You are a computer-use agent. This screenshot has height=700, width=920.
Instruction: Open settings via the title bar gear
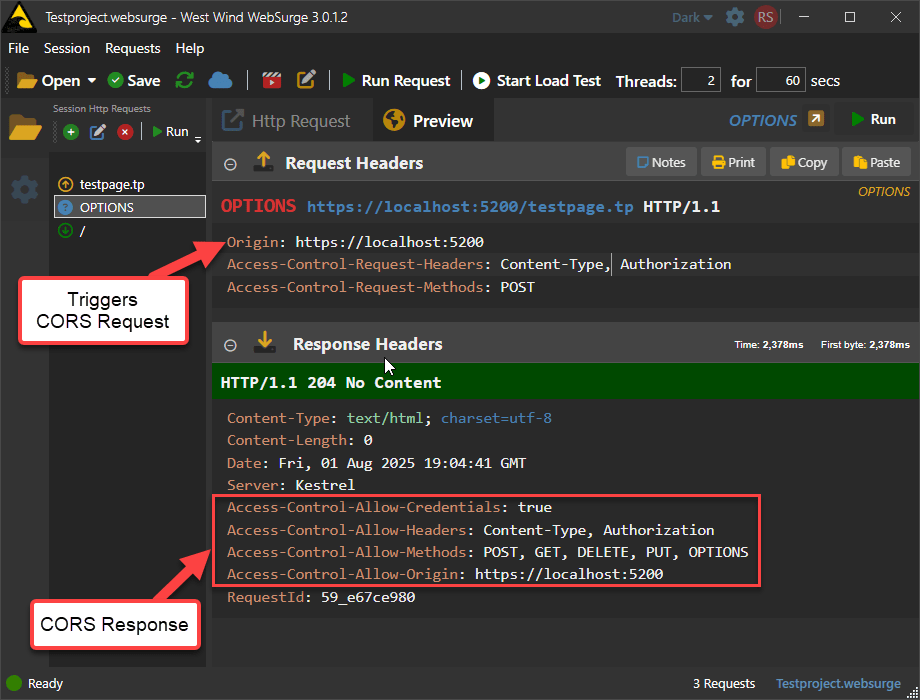(735, 17)
